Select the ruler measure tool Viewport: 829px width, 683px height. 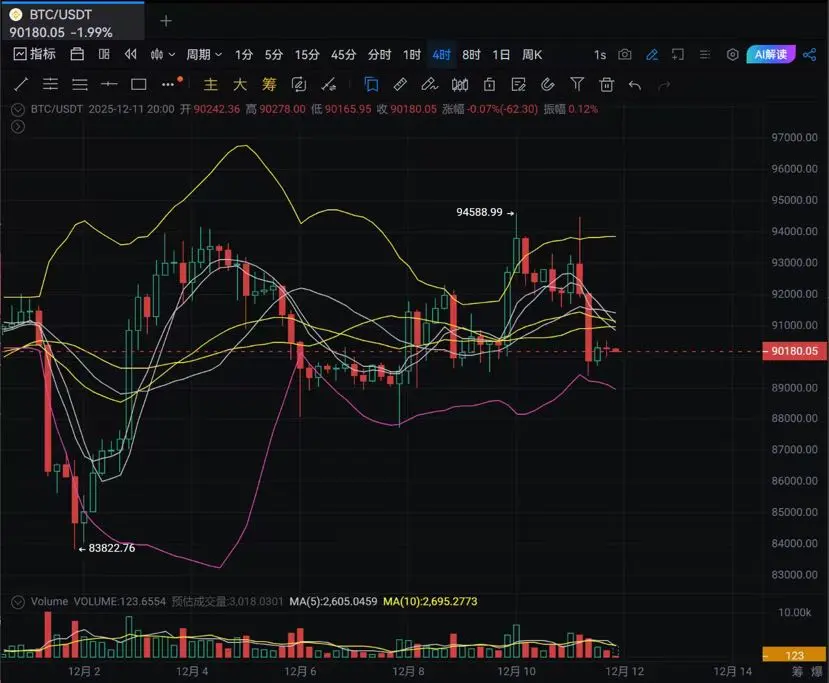(x=400, y=84)
